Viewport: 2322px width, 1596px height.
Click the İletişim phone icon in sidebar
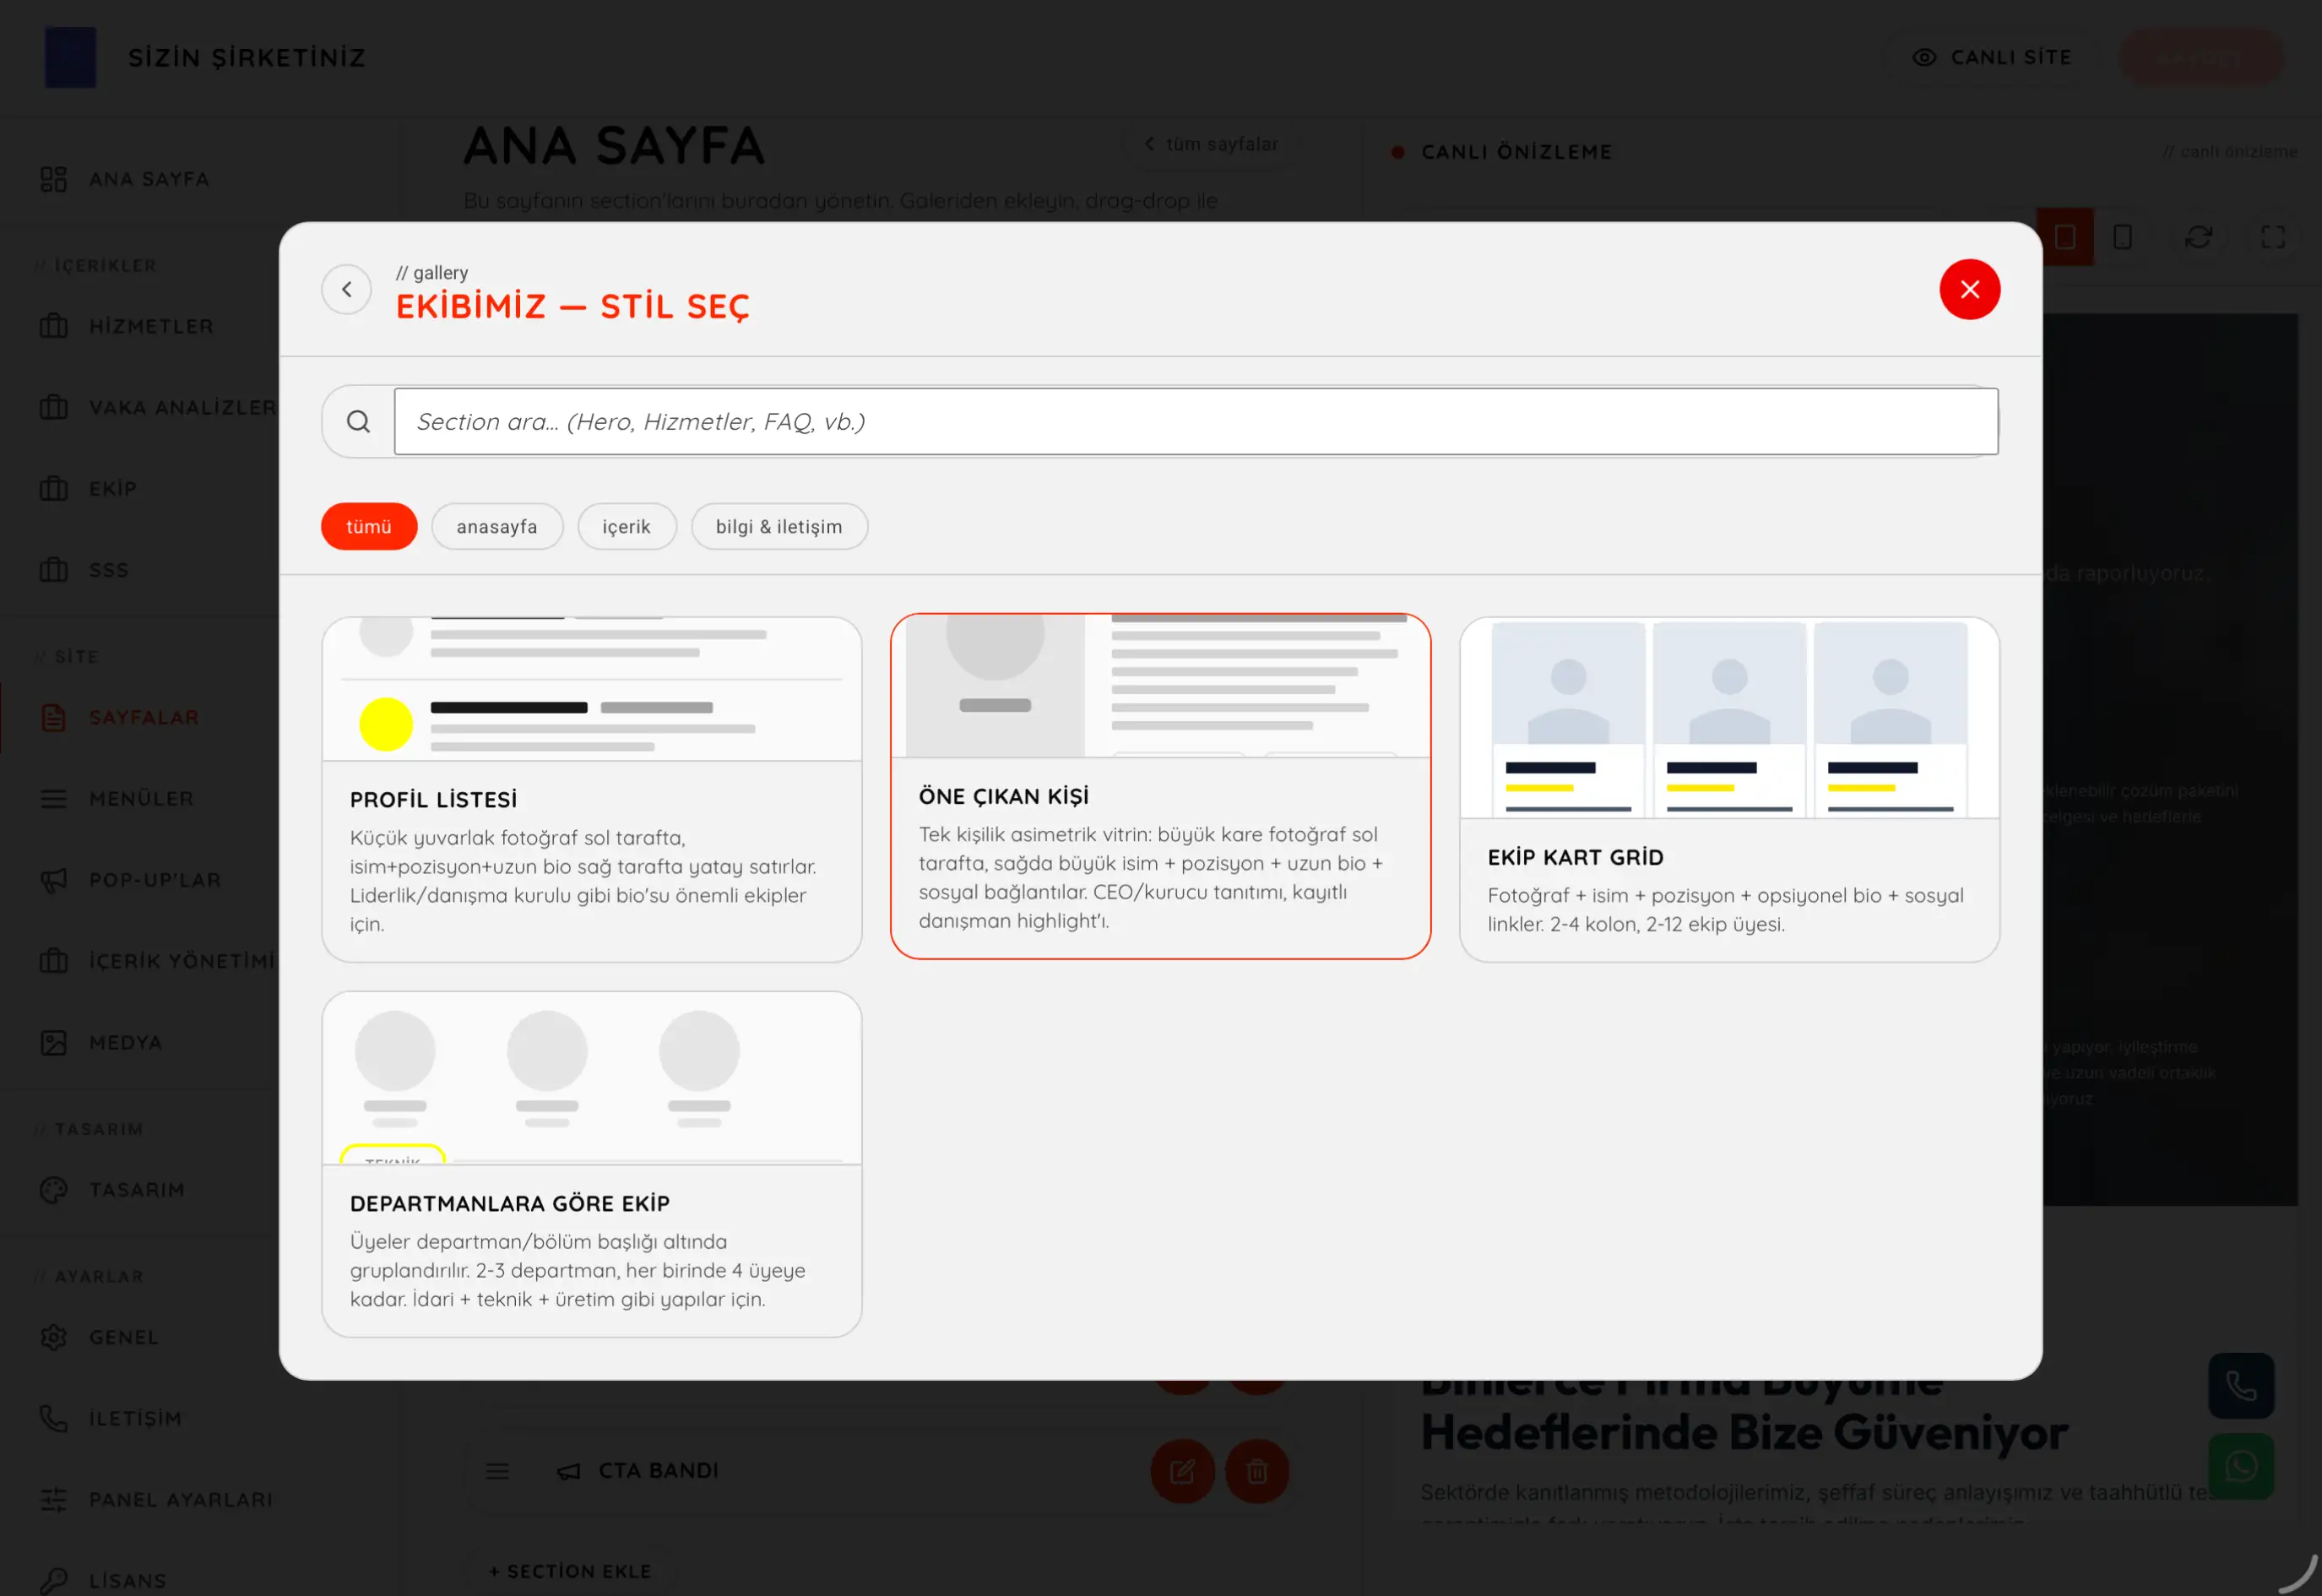coord(53,1418)
